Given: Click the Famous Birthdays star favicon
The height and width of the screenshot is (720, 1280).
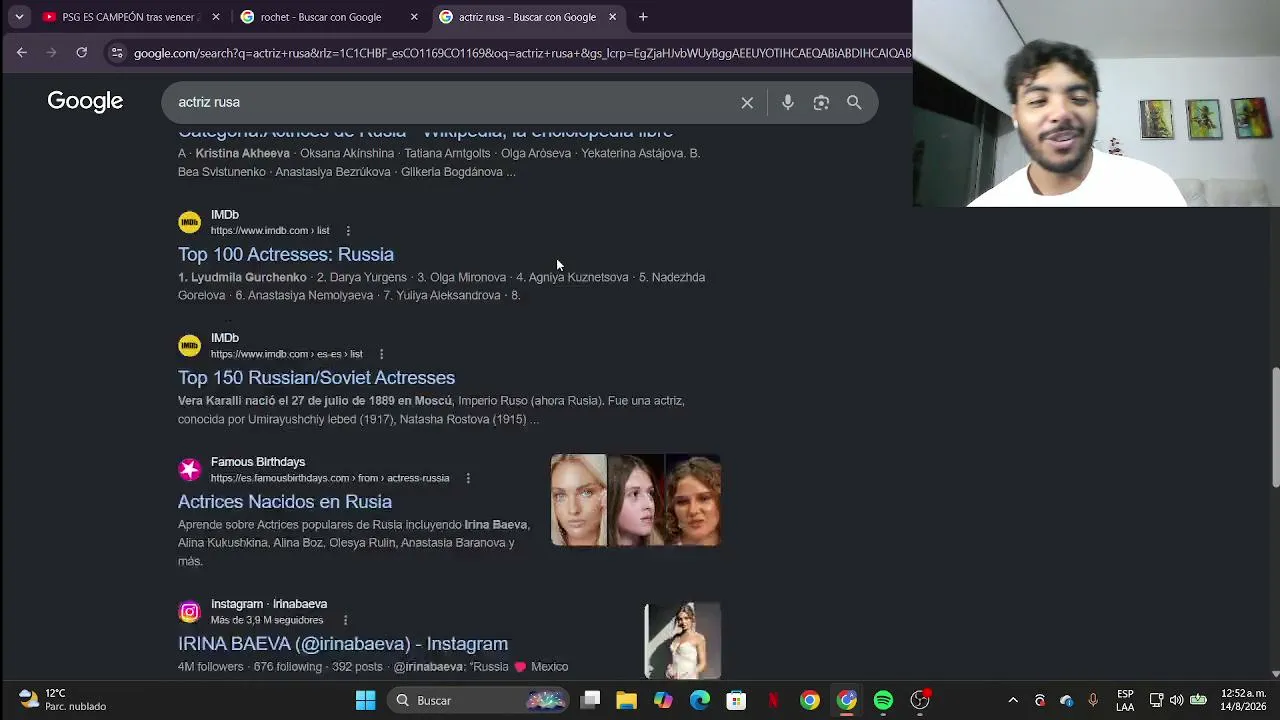Looking at the screenshot, I should [x=189, y=469].
